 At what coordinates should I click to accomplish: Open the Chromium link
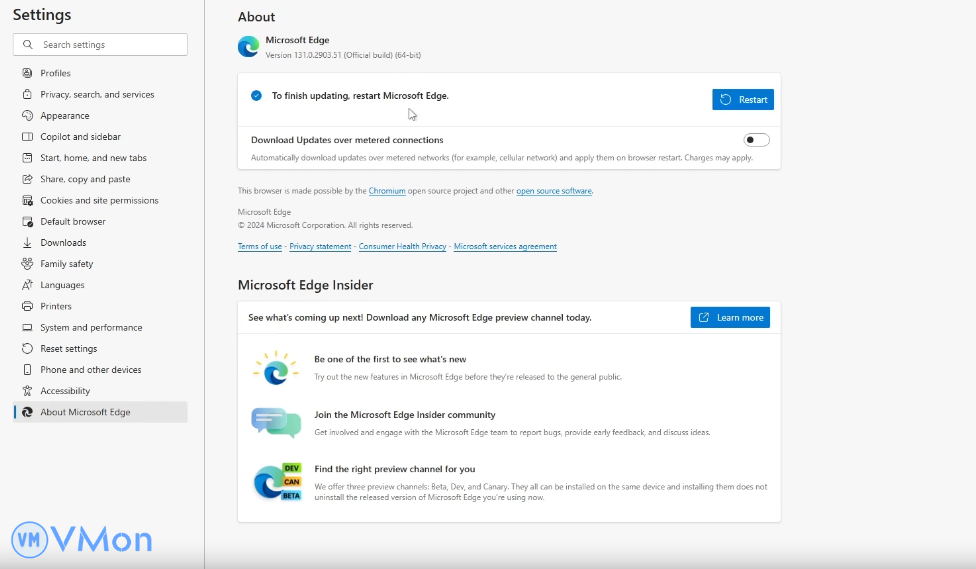[386, 191]
